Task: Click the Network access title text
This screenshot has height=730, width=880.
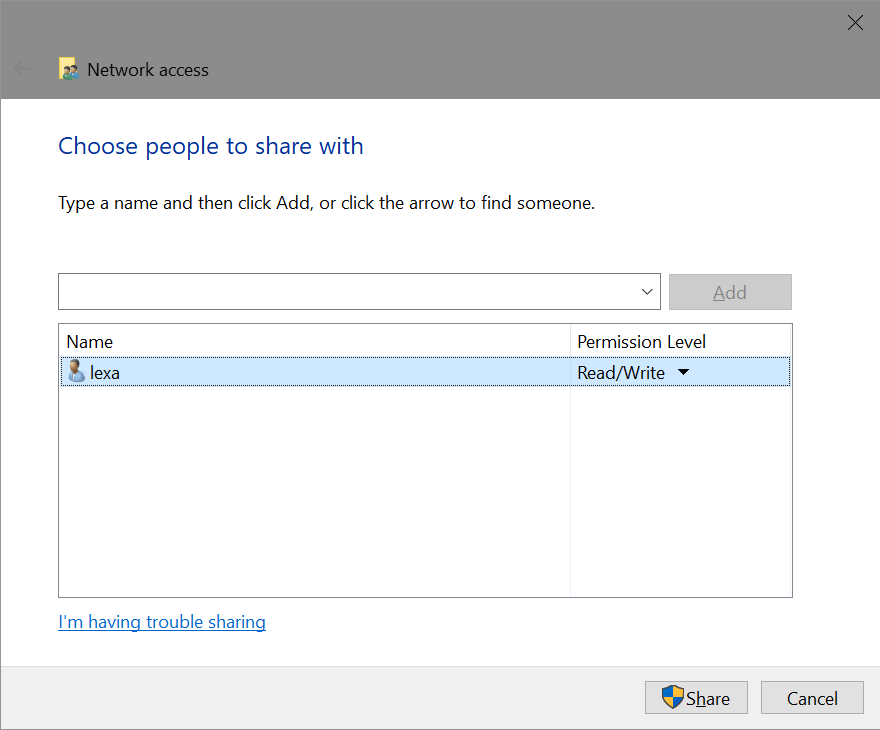Action: [148, 70]
